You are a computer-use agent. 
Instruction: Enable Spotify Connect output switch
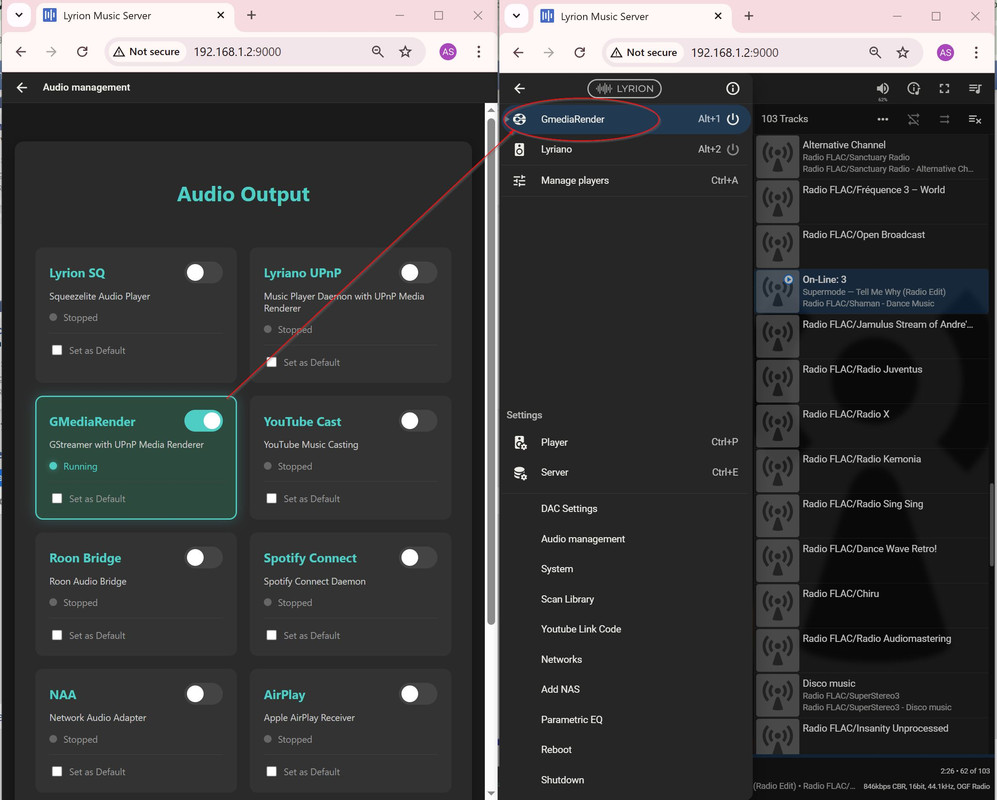(418, 558)
